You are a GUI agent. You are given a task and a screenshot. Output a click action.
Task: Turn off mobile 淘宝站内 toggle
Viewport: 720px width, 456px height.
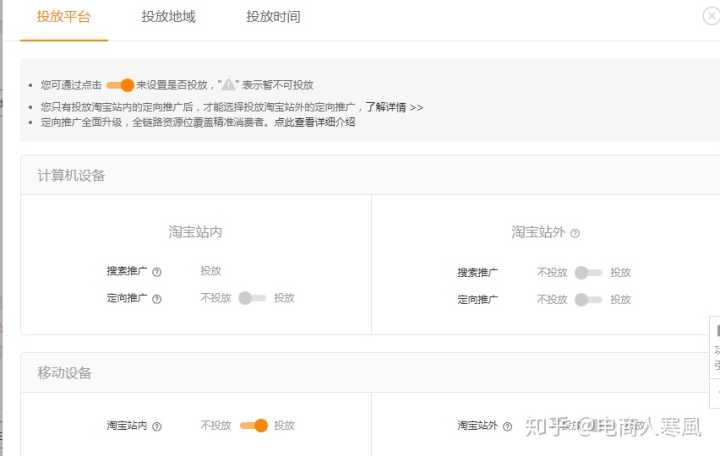pos(253,425)
